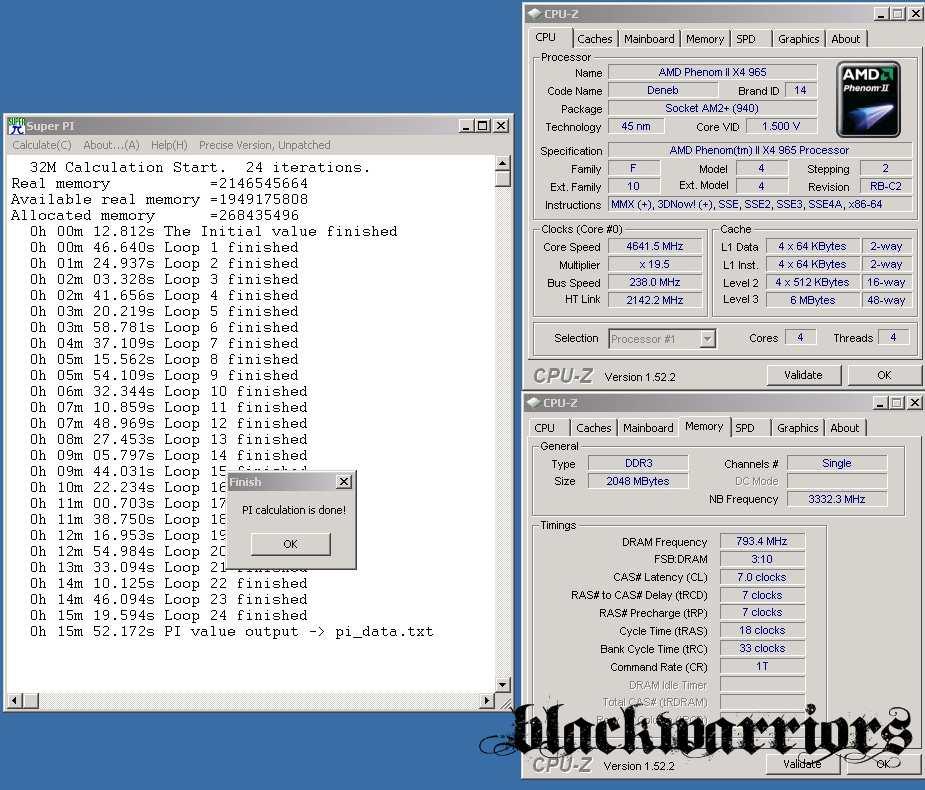Click the FSB:DRAM value 3:10
Image resolution: width=925 pixels, height=790 pixels.
pyautogui.click(x=762, y=559)
